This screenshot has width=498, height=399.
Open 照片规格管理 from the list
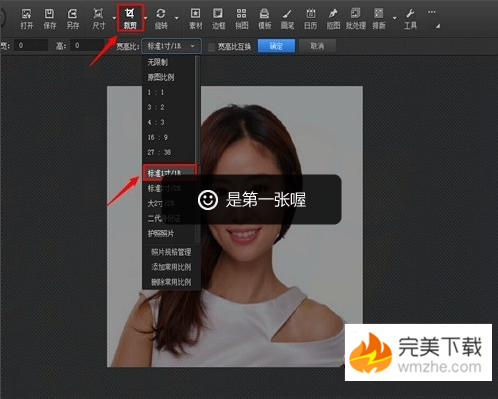click(171, 252)
